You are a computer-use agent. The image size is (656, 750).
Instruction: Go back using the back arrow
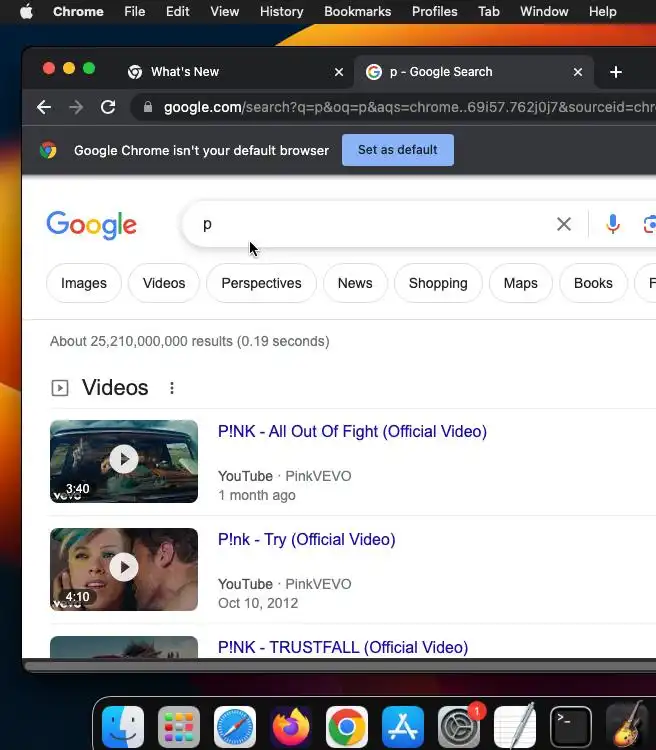point(44,107)
